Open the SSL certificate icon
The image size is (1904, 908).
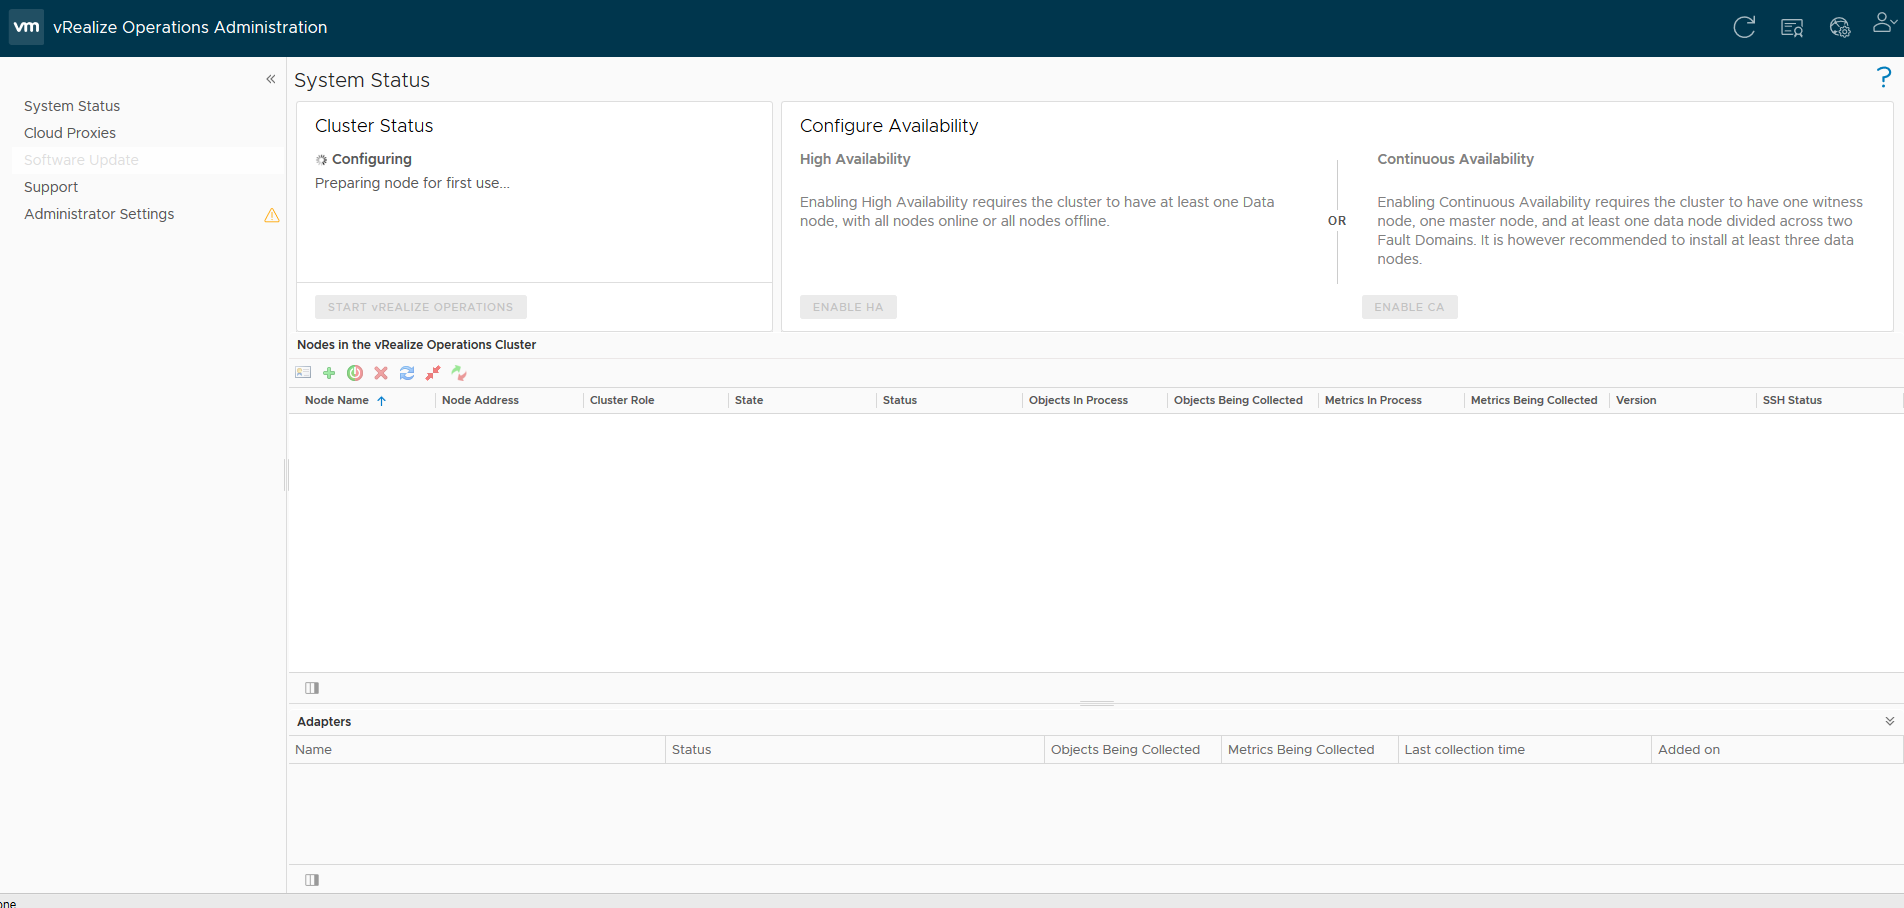pos(1792,28)
